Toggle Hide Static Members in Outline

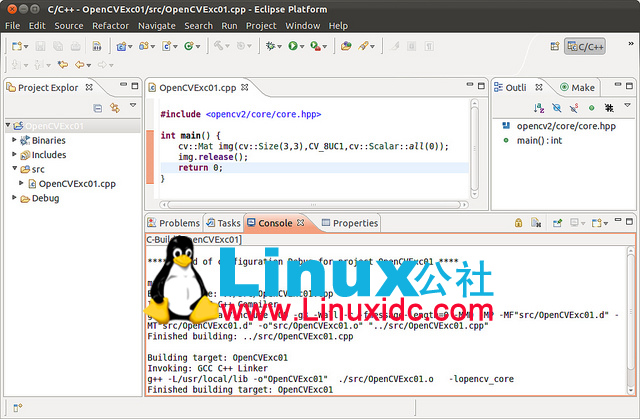pos(574,108)
